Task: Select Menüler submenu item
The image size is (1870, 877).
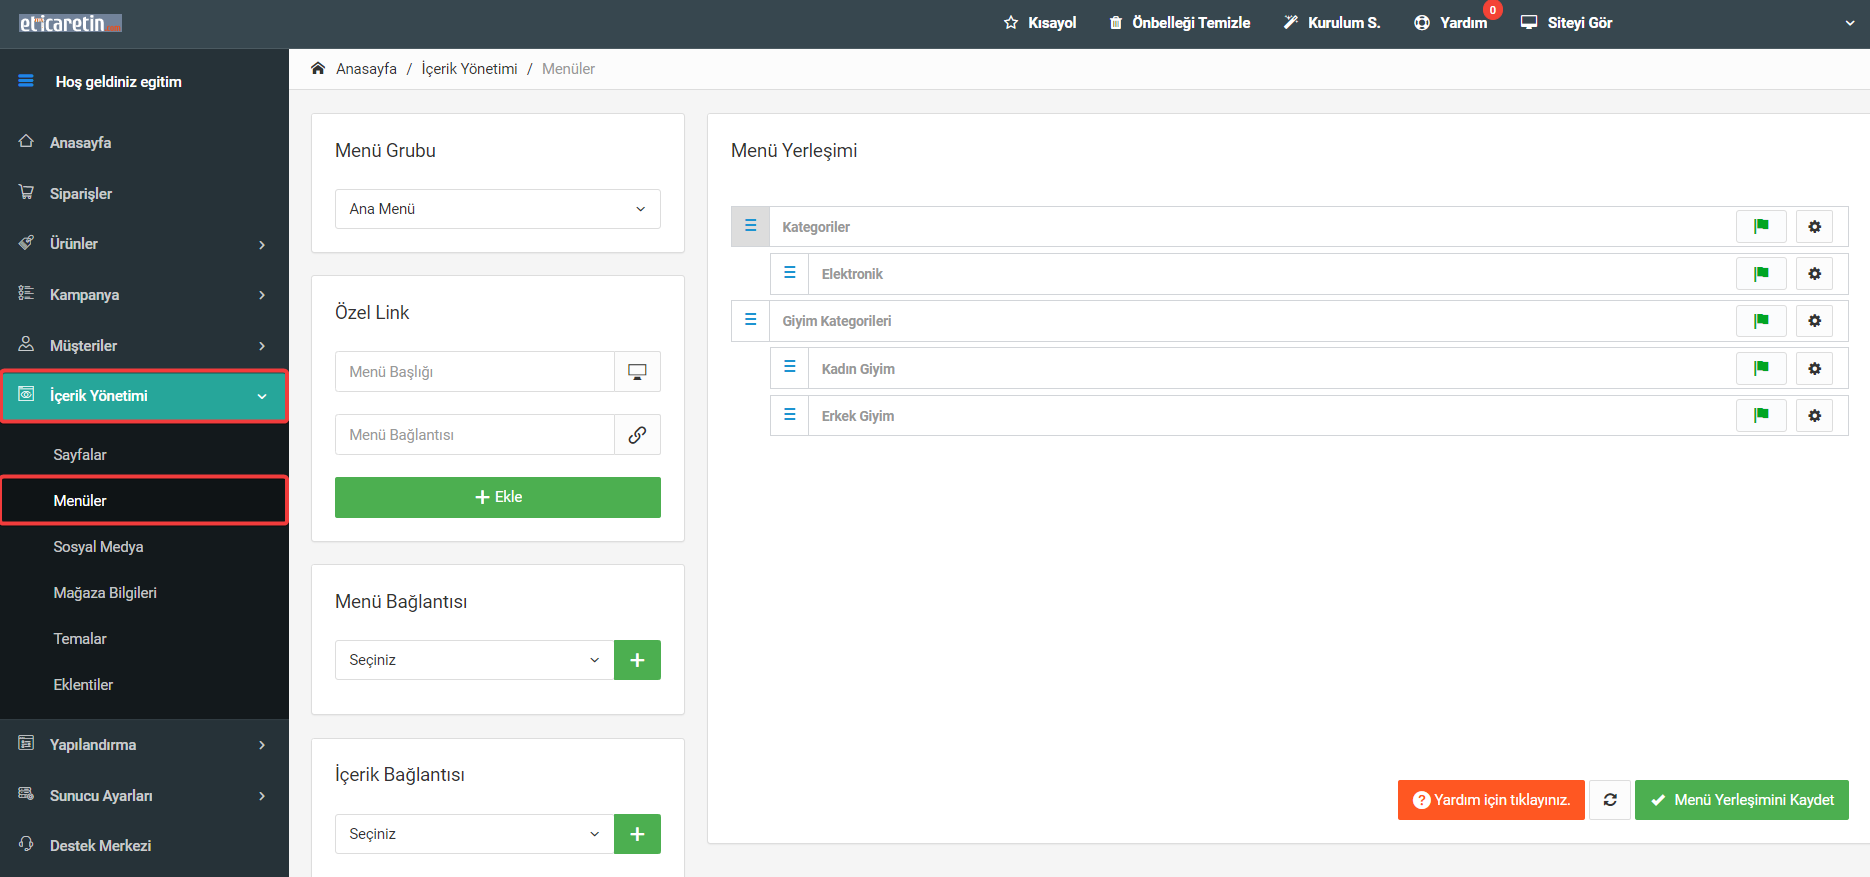Action: click(144, 501)
